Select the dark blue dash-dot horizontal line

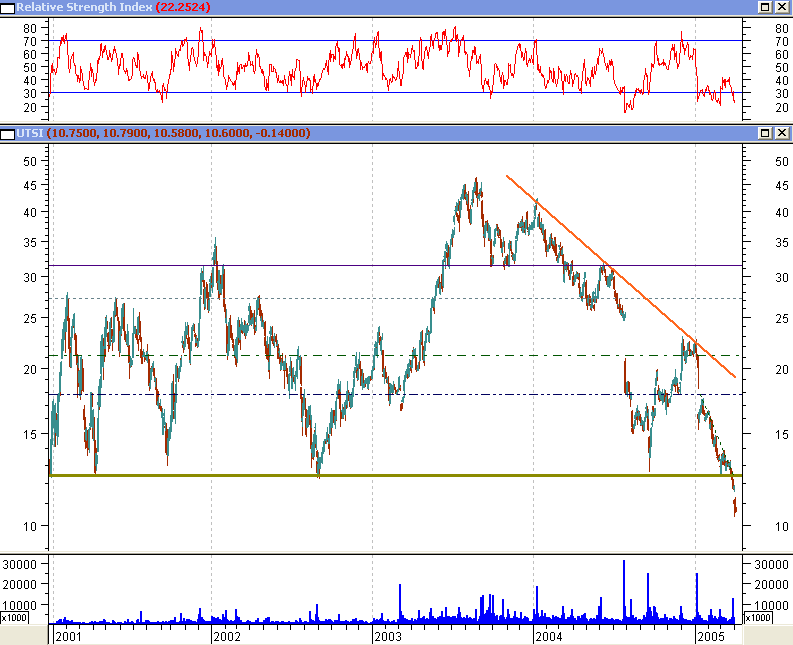tap(395, 395)
